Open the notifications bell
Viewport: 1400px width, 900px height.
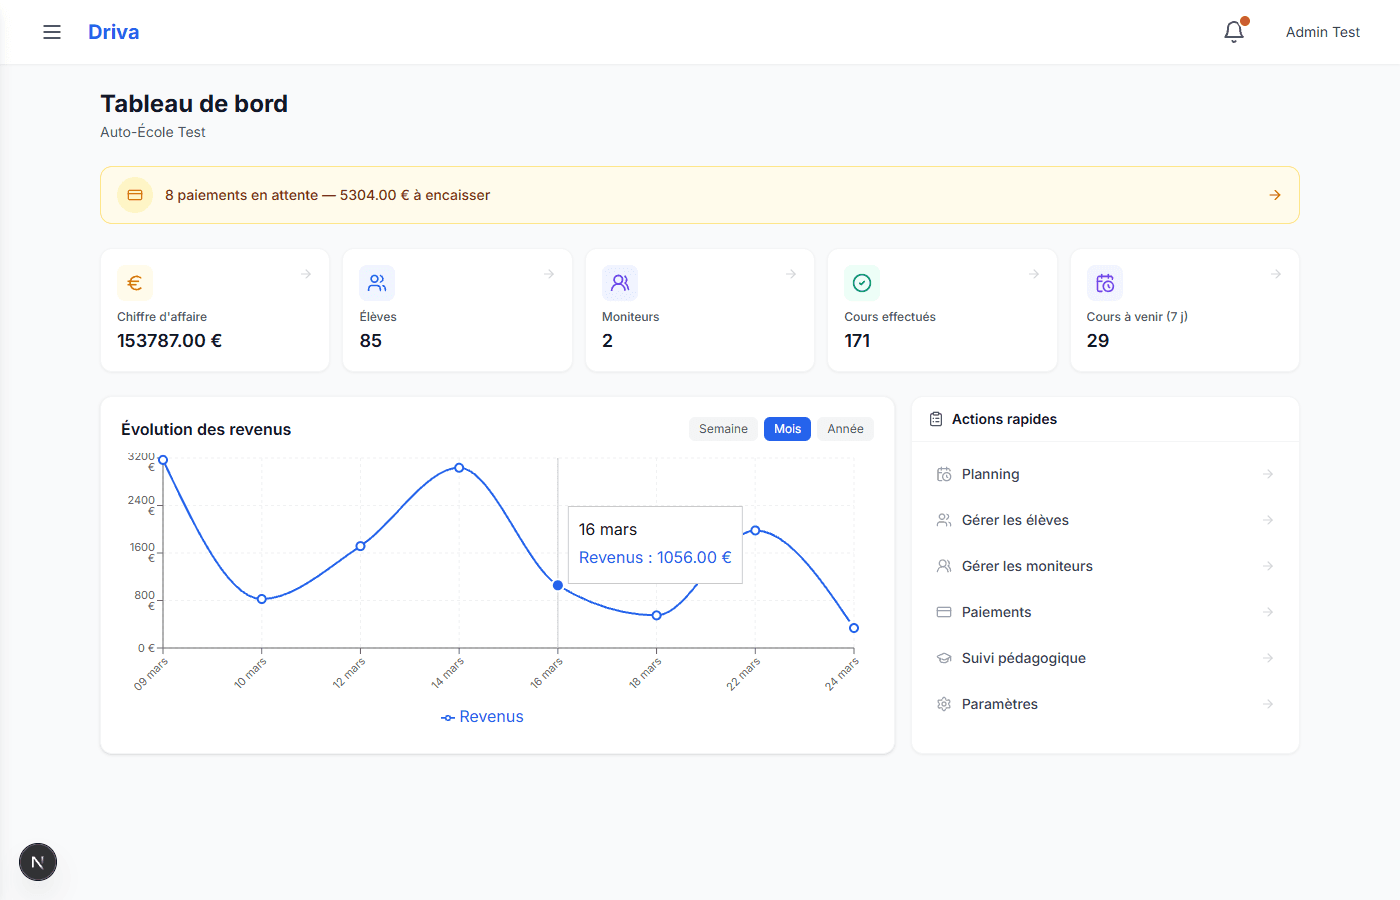(1234, 32)
